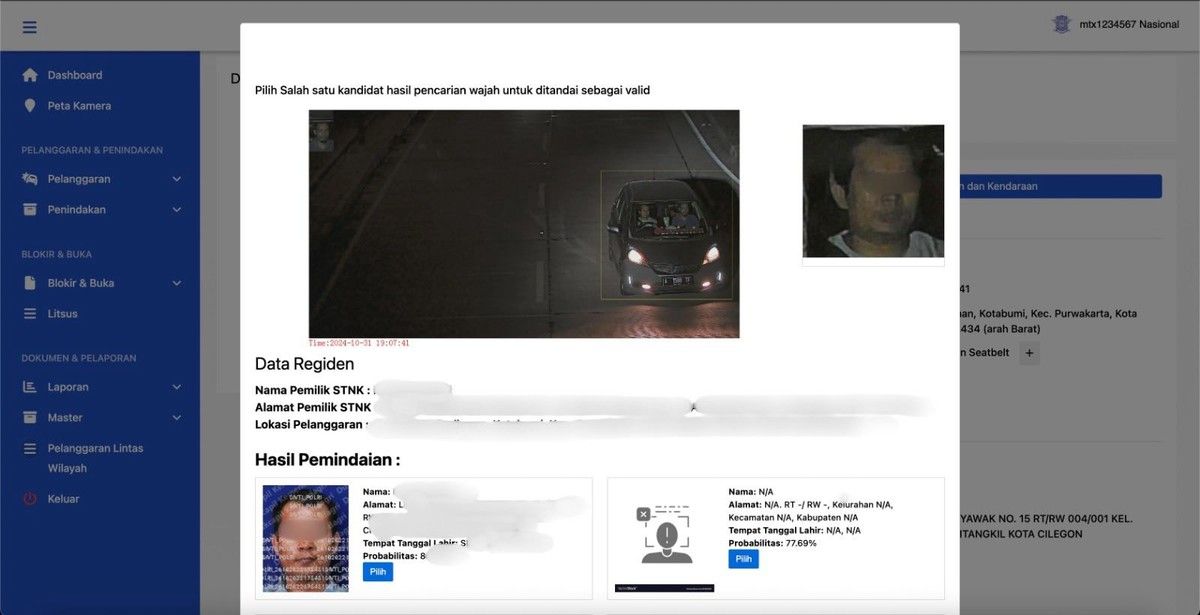Expand the Pelanggaran submenu chevron
Image resolution: width=1200 pixels, height=615 pixels.
coord(177,179)
